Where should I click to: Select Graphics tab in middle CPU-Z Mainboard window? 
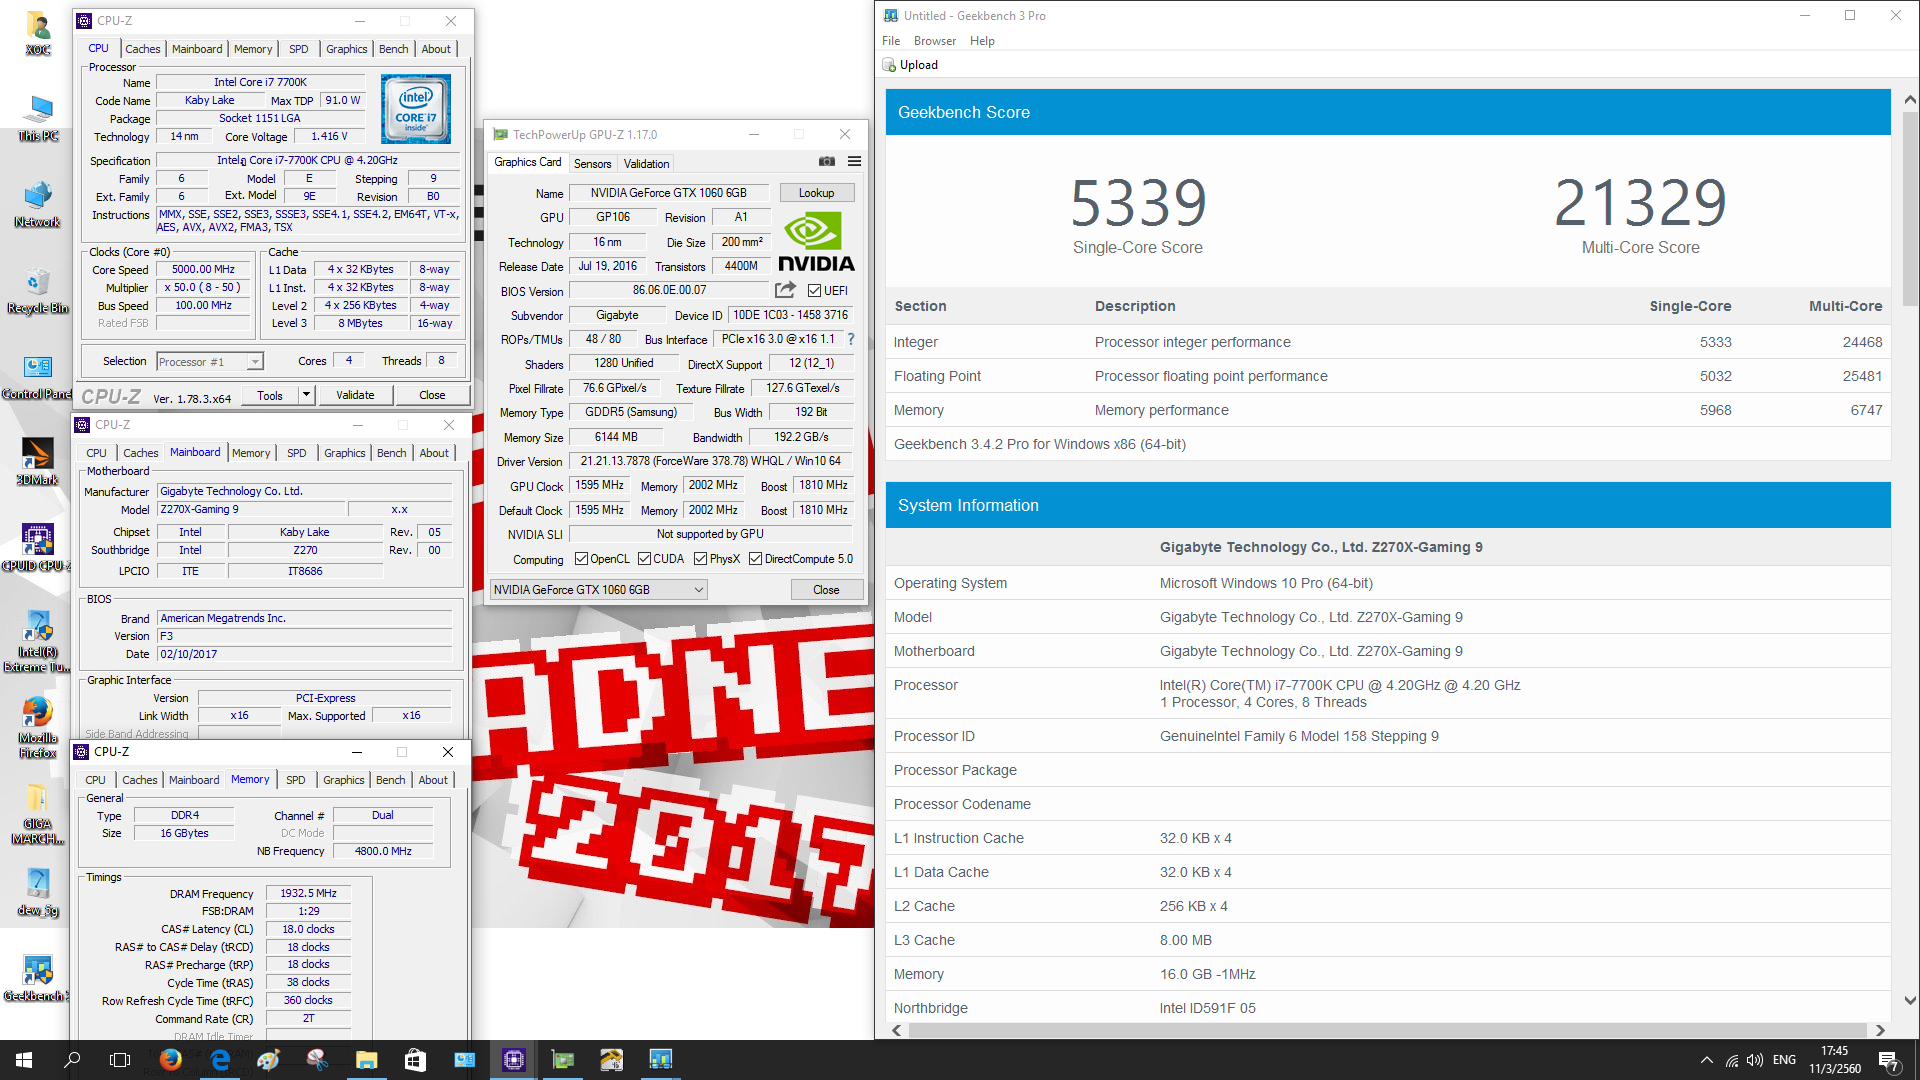[344, 453]
